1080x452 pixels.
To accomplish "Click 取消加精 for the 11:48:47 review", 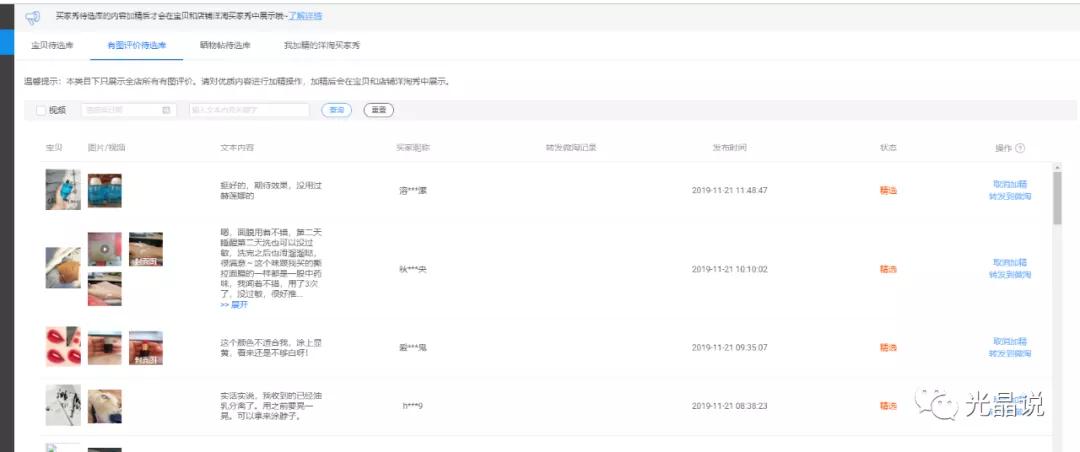I will tap(1010, 184).
